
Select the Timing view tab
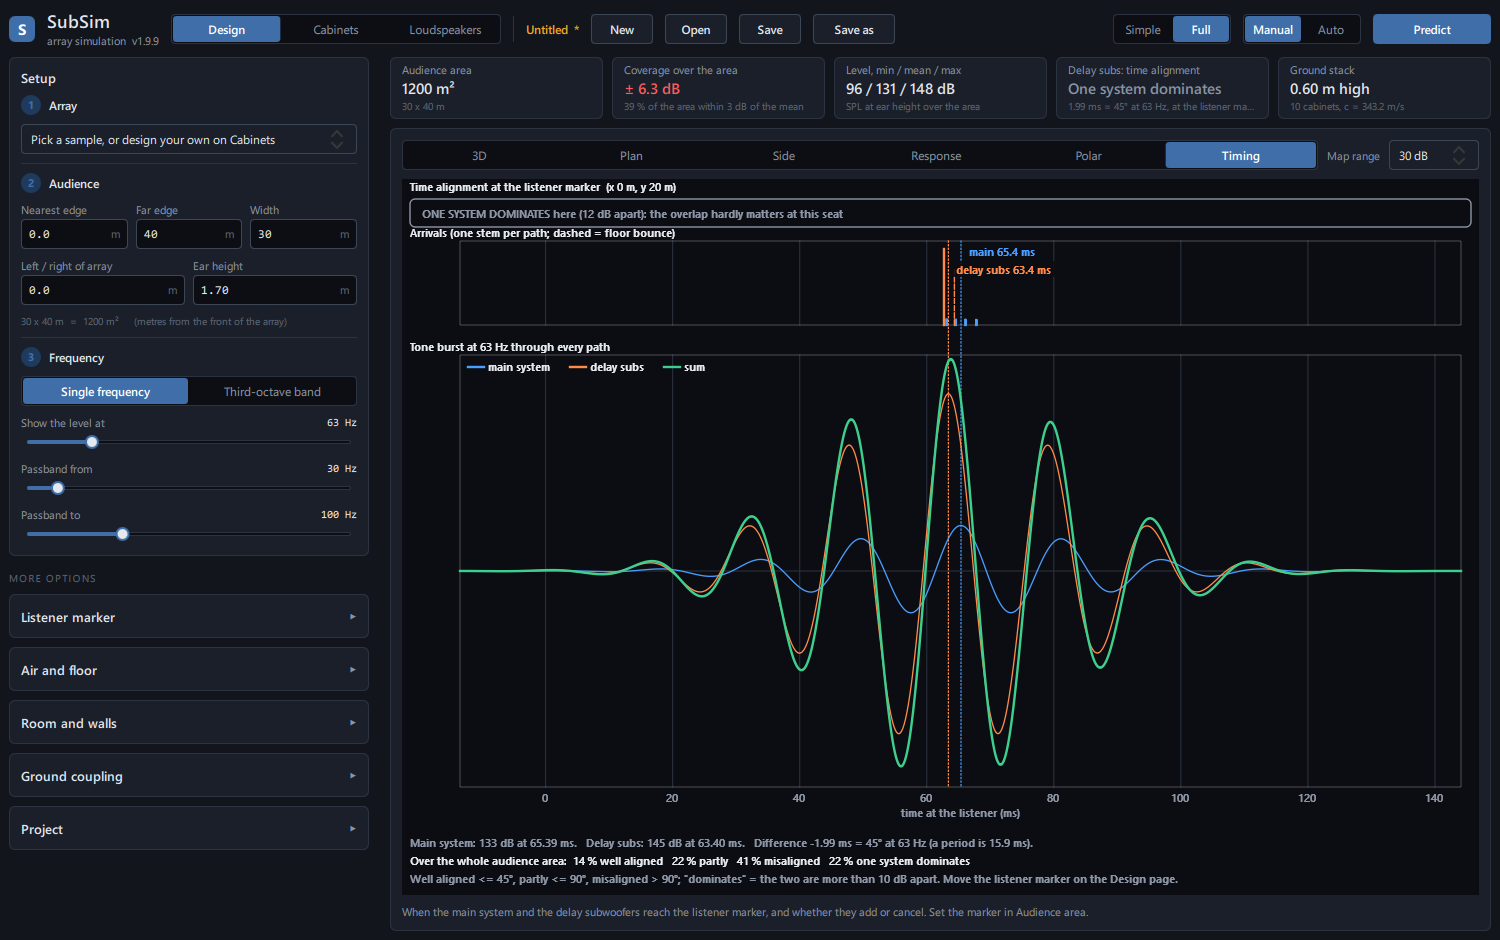coord(1241,156)
